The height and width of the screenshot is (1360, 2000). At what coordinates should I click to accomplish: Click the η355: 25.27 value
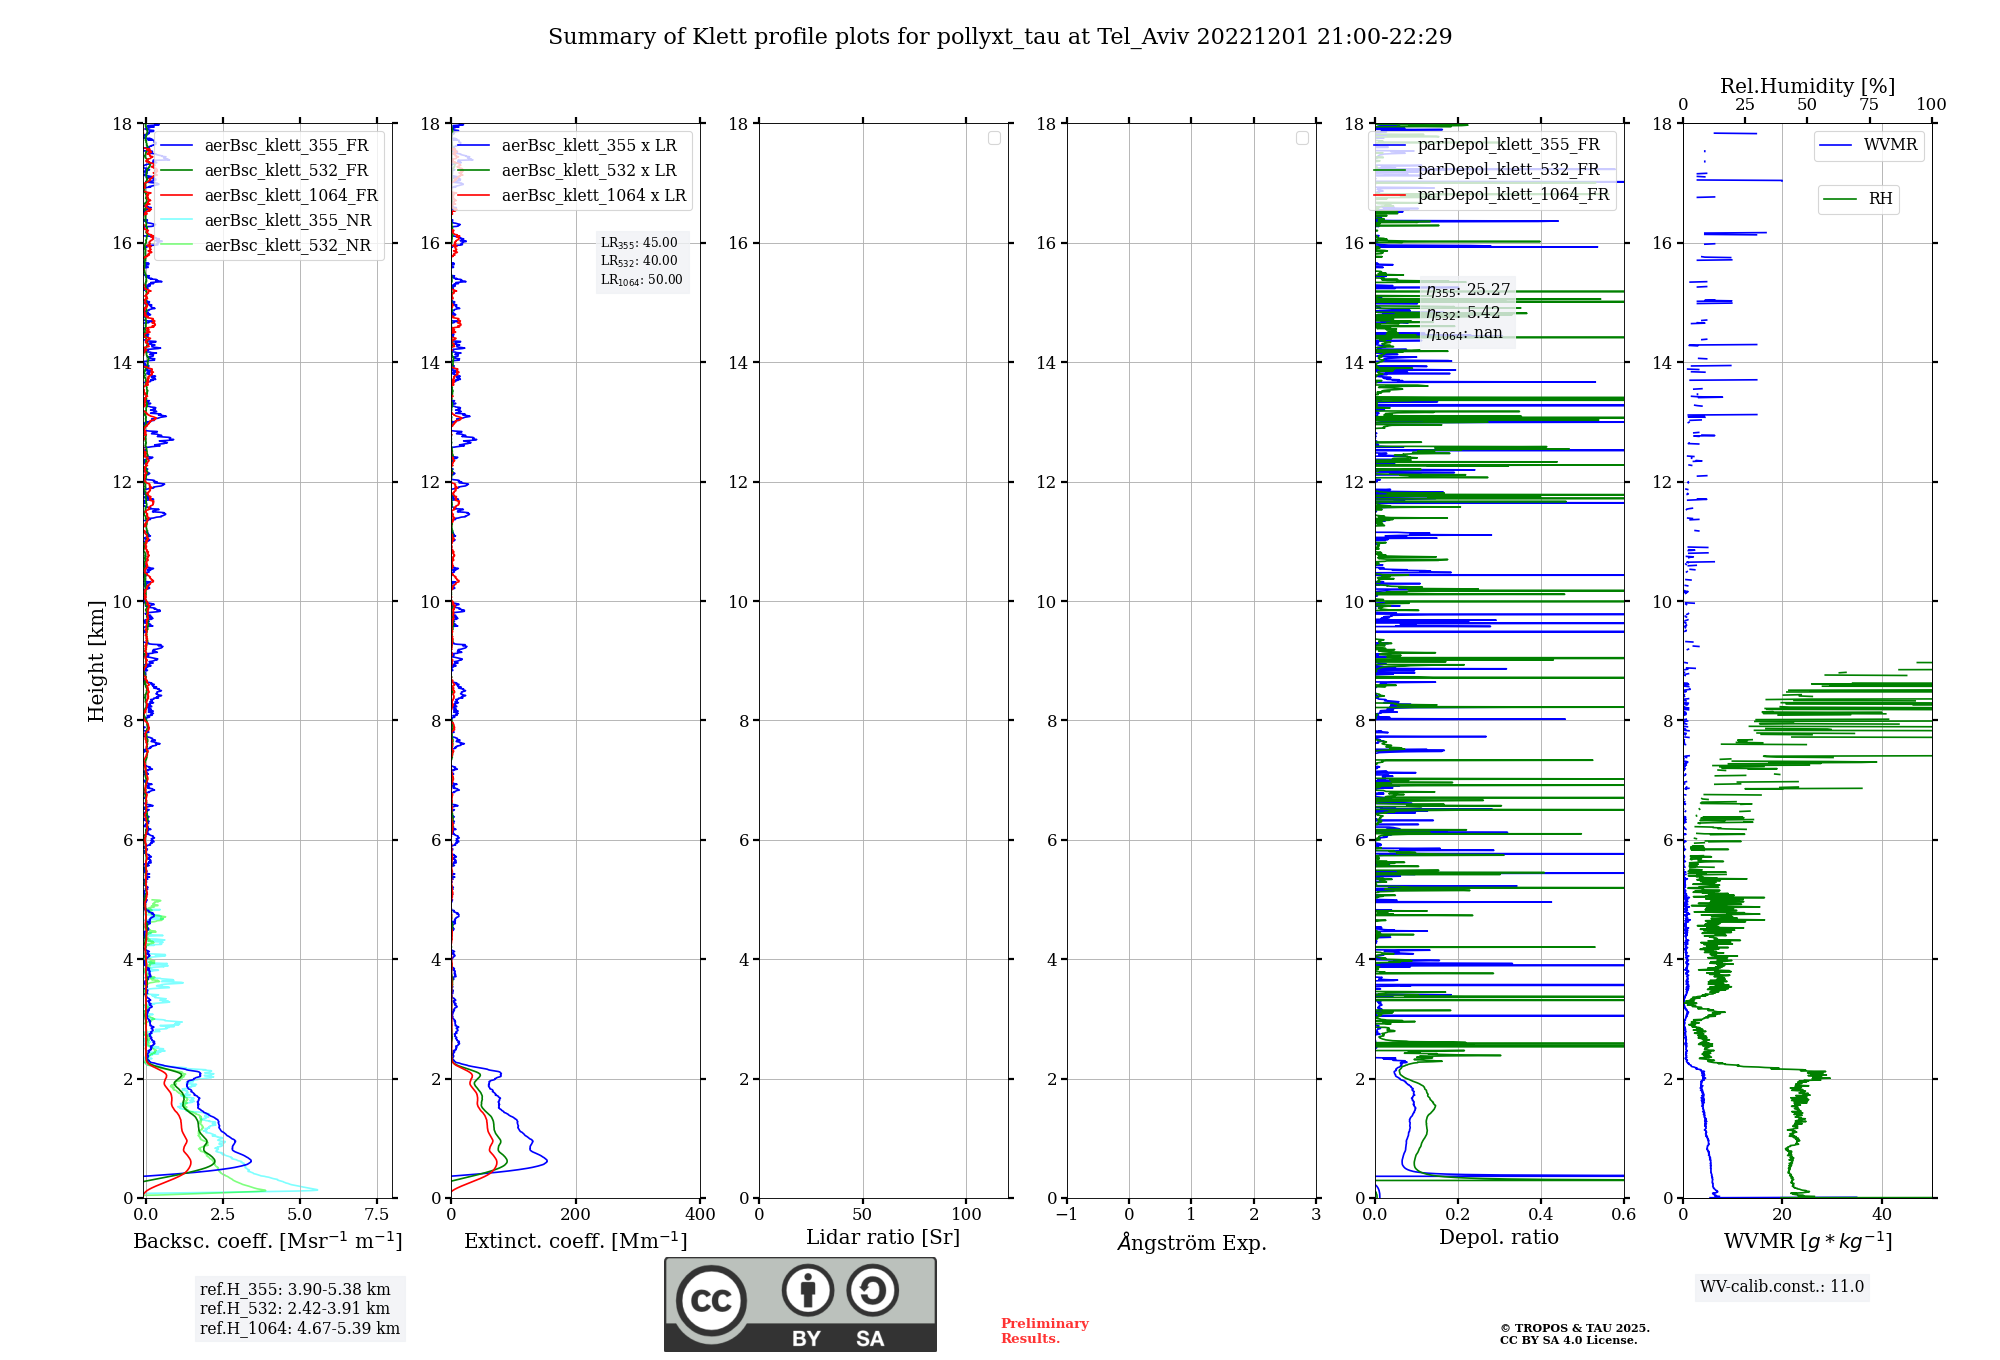point(1468,290)
